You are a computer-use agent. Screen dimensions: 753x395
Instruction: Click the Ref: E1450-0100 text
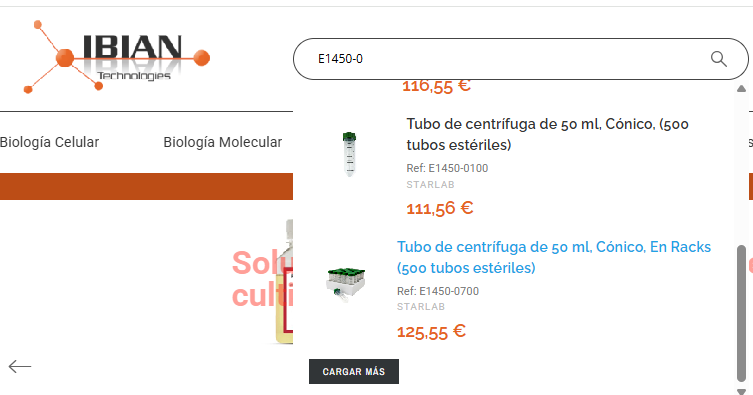pyautogui.click(x=447, y=168)
